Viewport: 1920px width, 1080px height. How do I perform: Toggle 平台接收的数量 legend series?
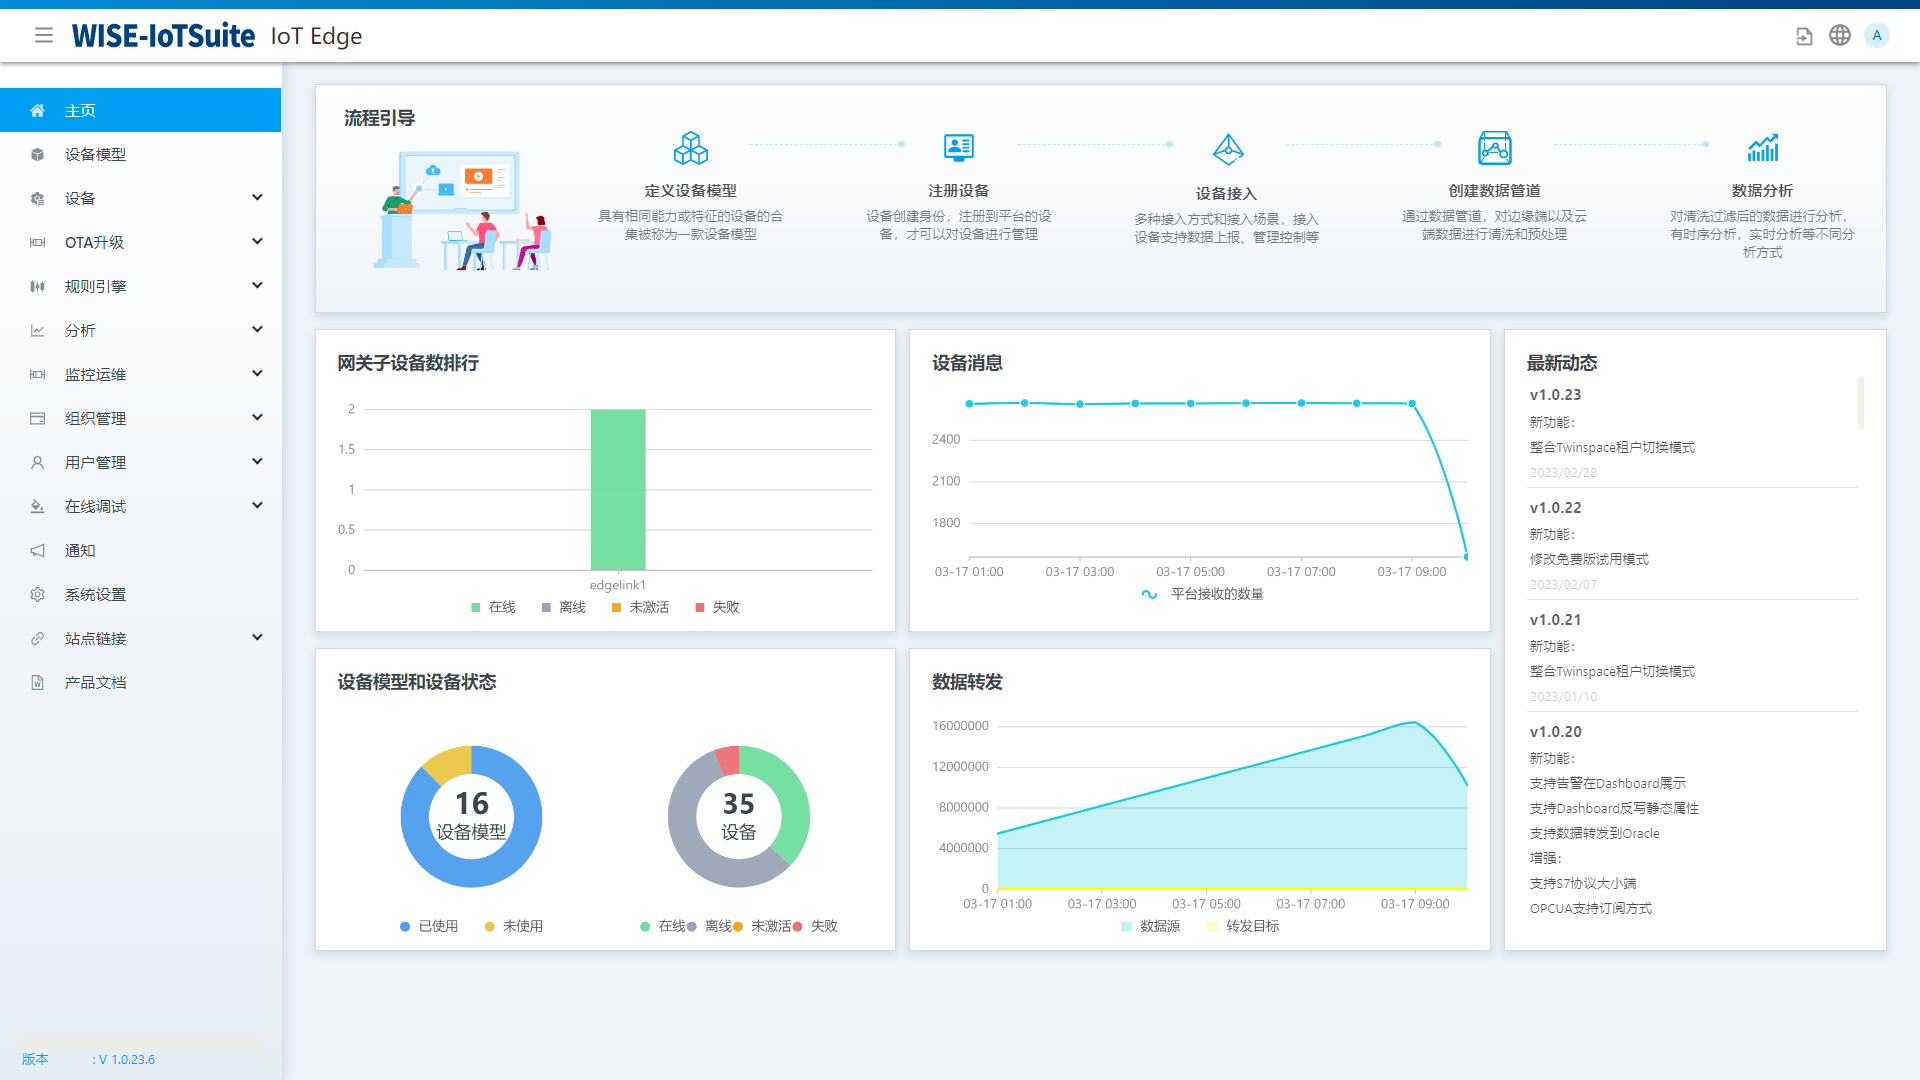(x=1202, y=594)
